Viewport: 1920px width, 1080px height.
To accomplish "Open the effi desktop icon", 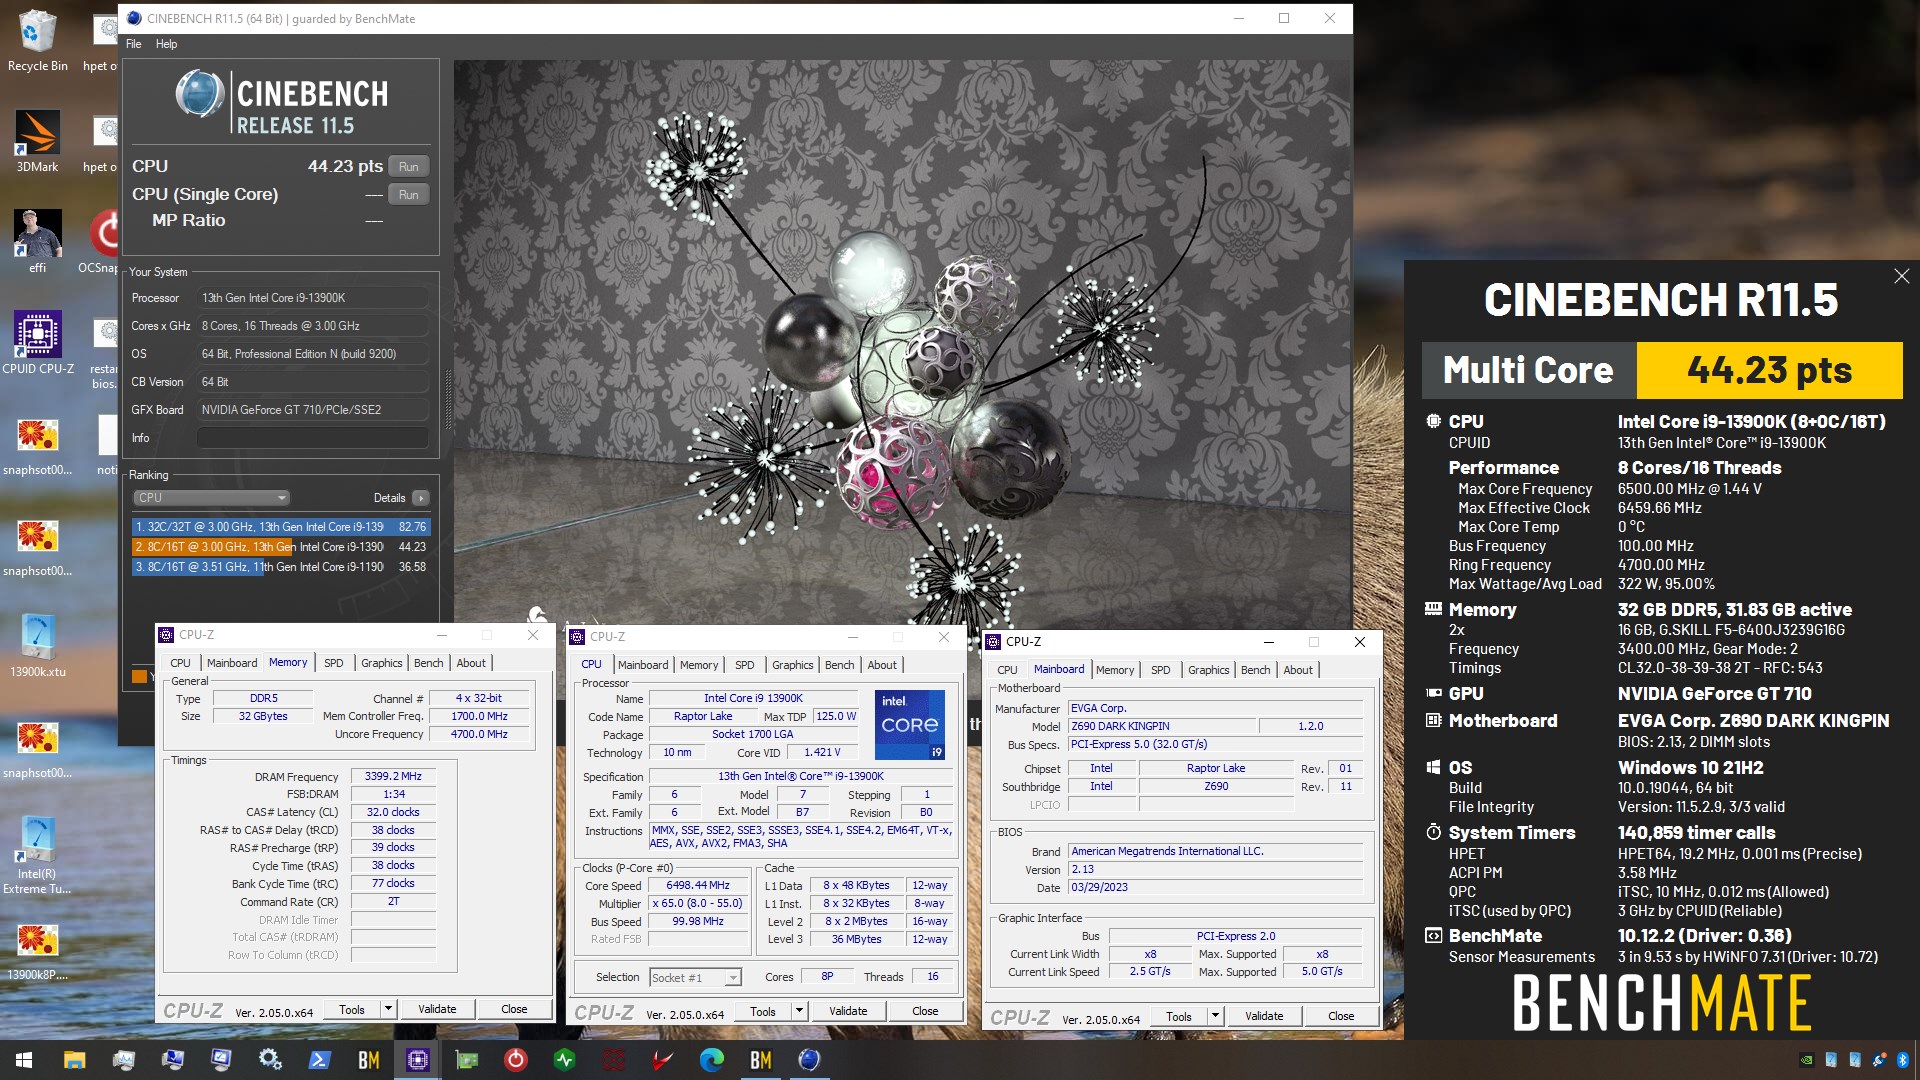I will [37, 241].
